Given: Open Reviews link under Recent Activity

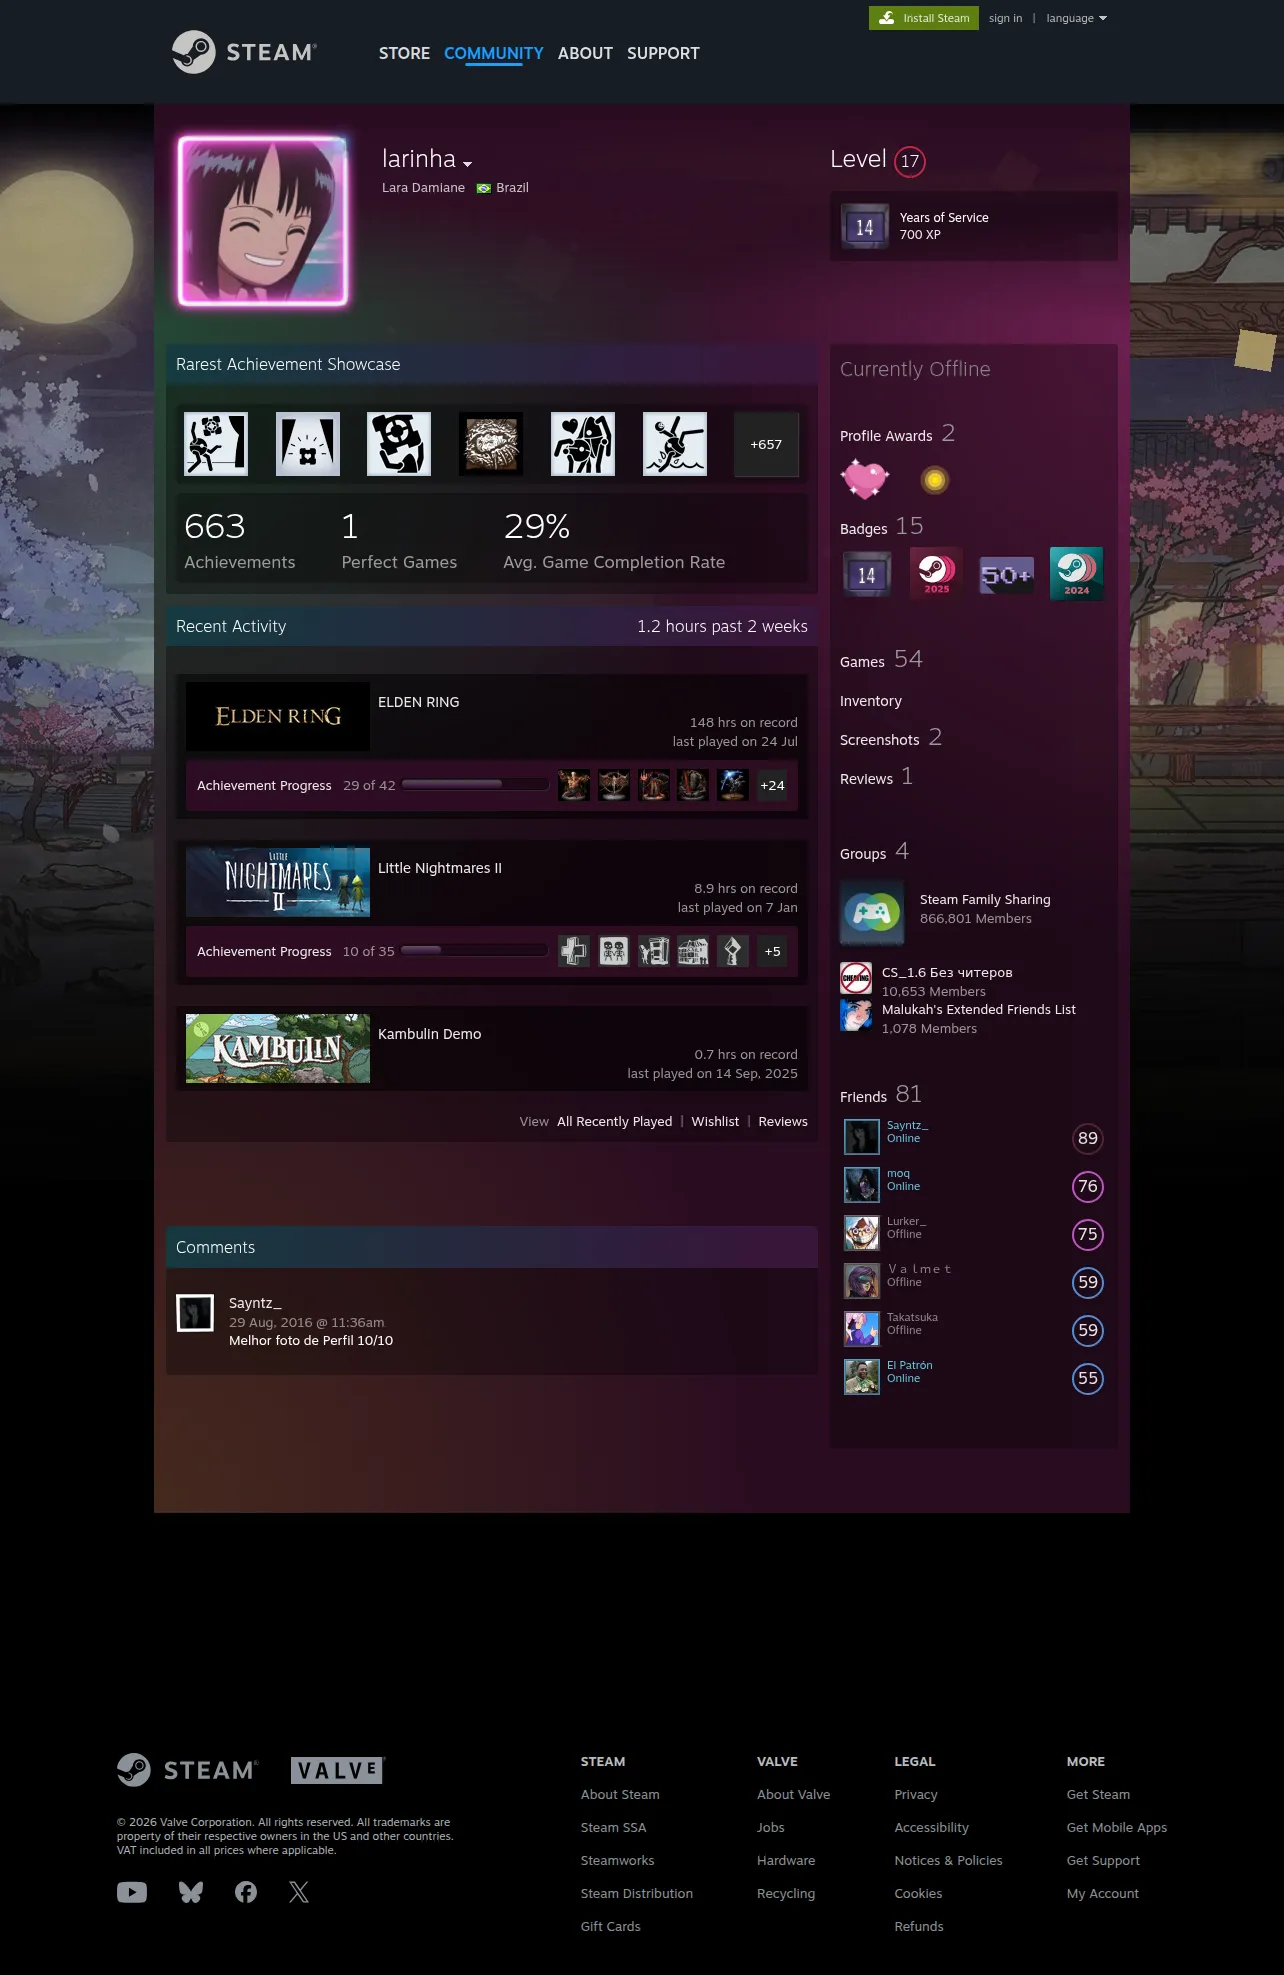Looking at the screenshot, I should click(x=783, y=1121).
